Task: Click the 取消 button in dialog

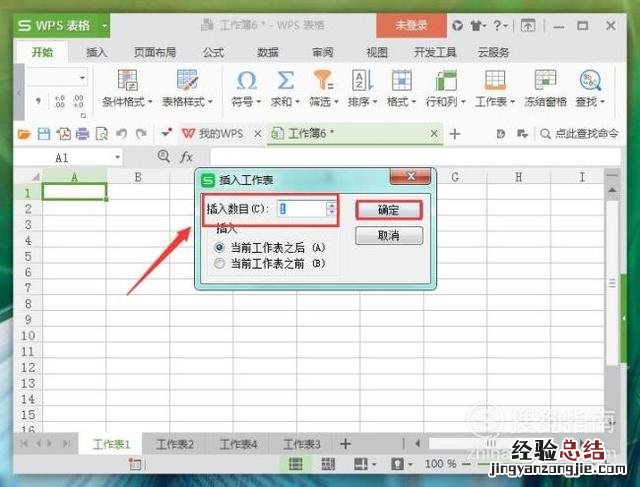Action: [x=389, y=236]
